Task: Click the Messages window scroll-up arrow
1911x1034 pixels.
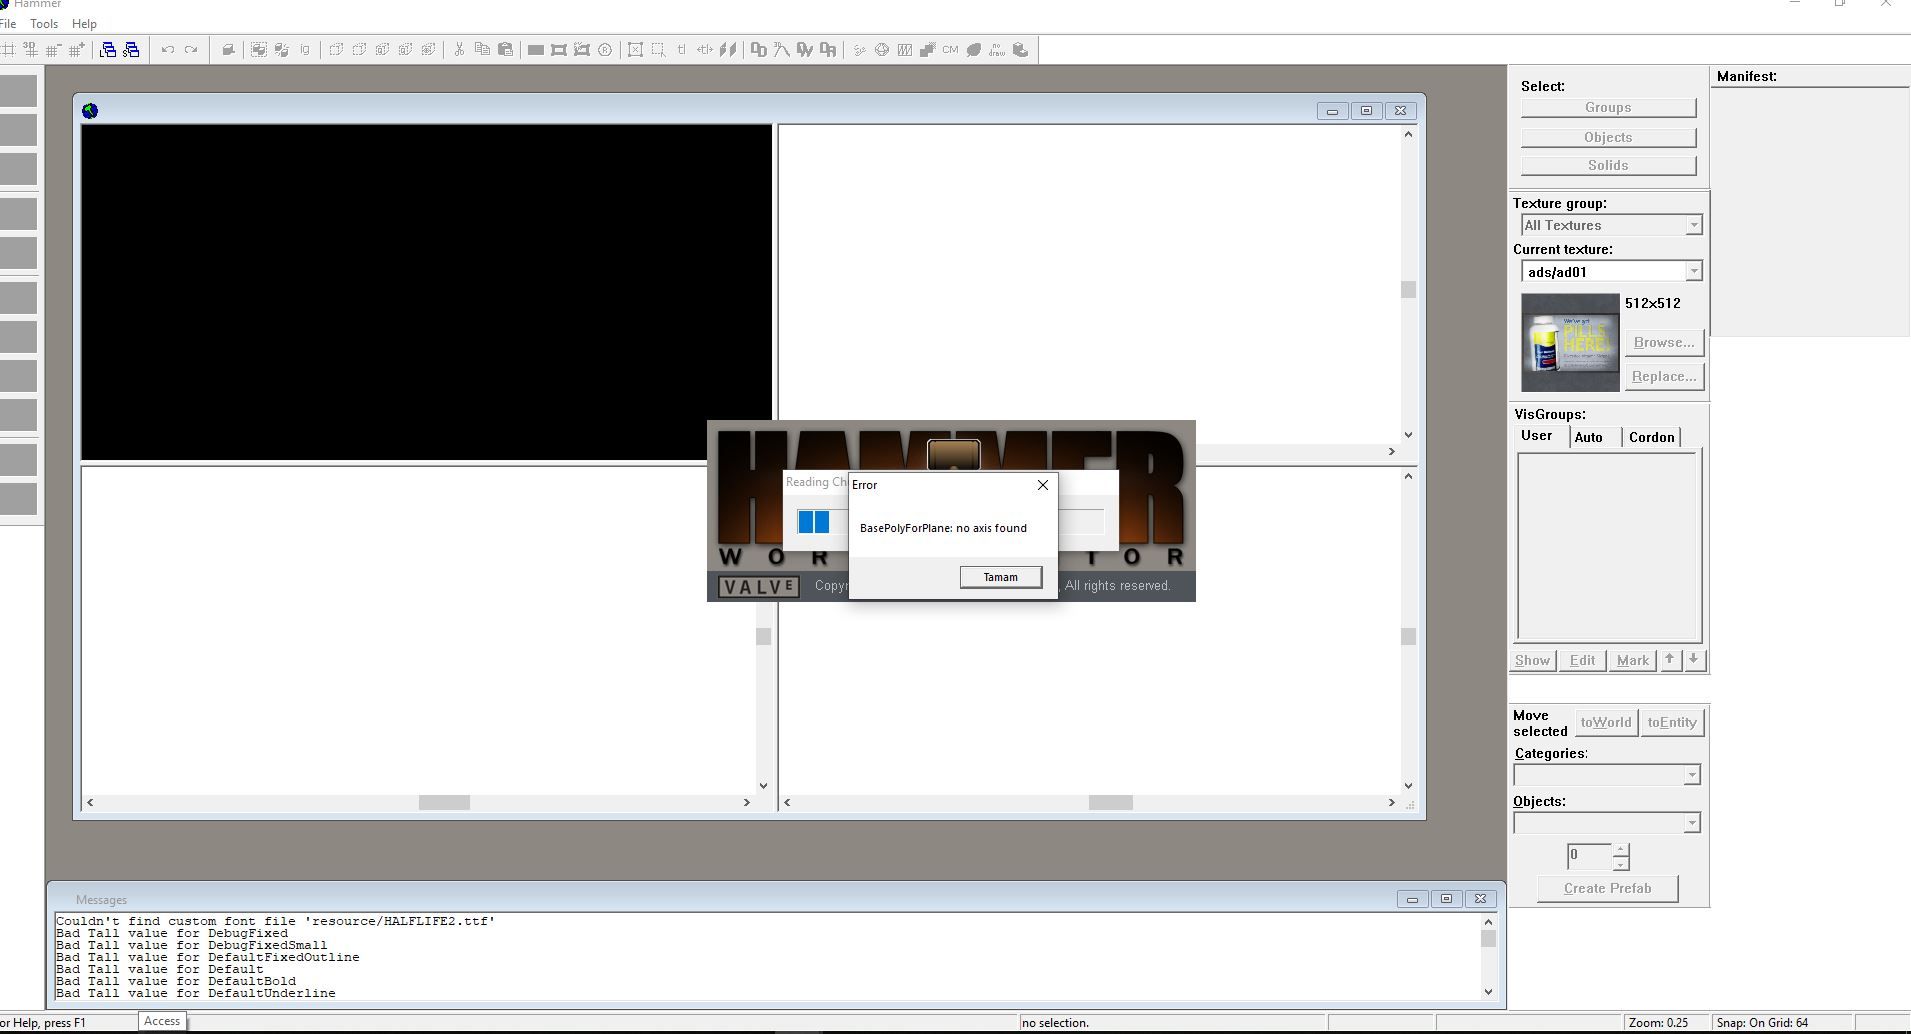Action: pyautogui.click(x=1488, y=922)
